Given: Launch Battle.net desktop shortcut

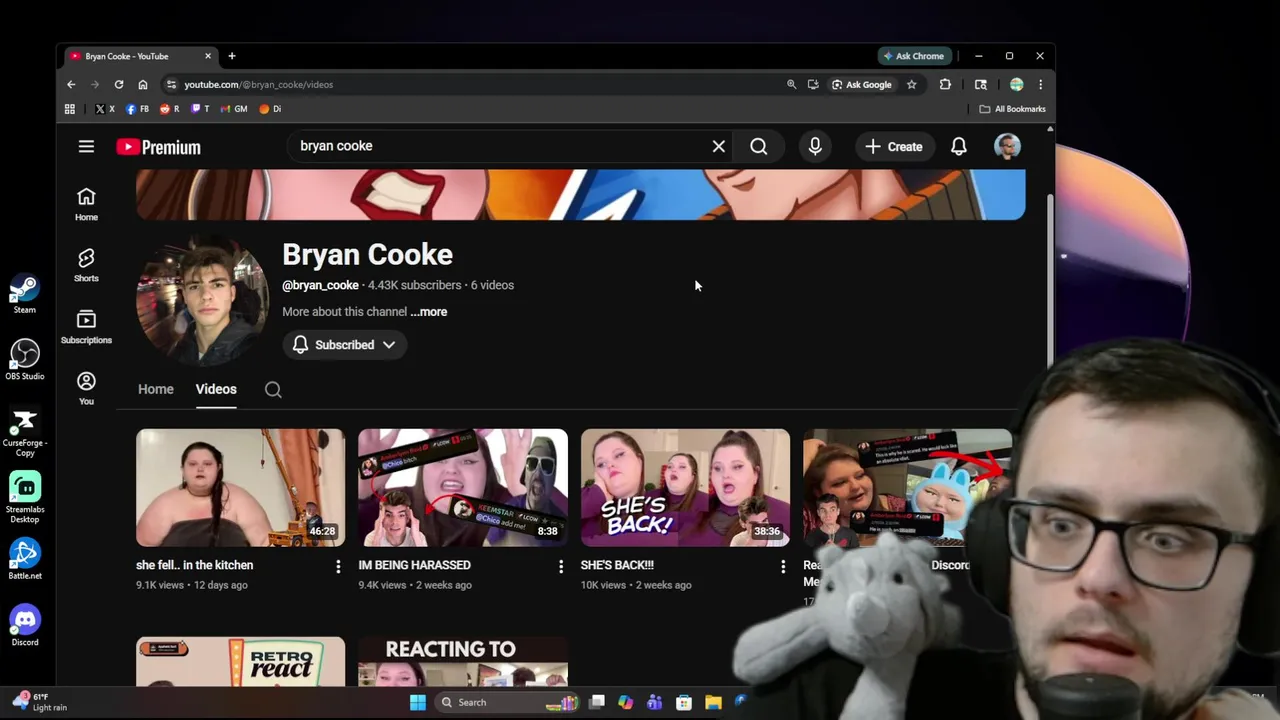Looking at the screenshot, I should [25, 560].
